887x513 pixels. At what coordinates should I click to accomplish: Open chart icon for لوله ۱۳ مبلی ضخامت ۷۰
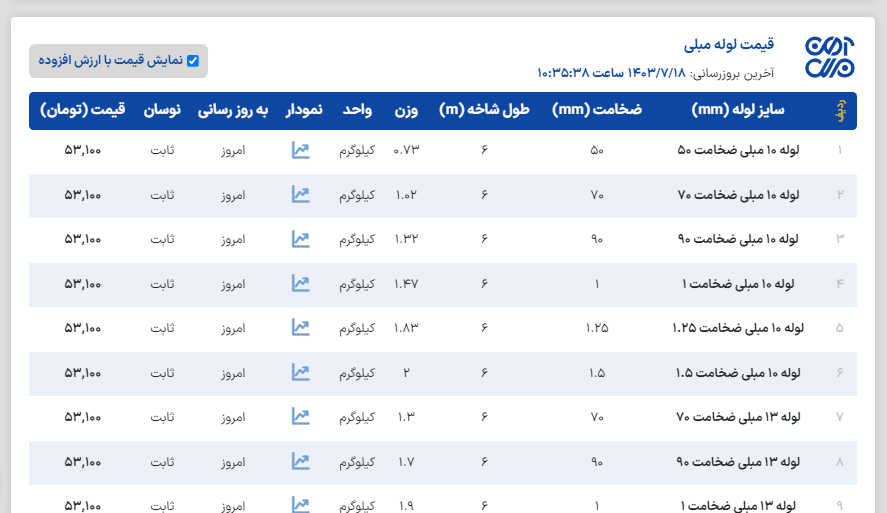(300, 416)
